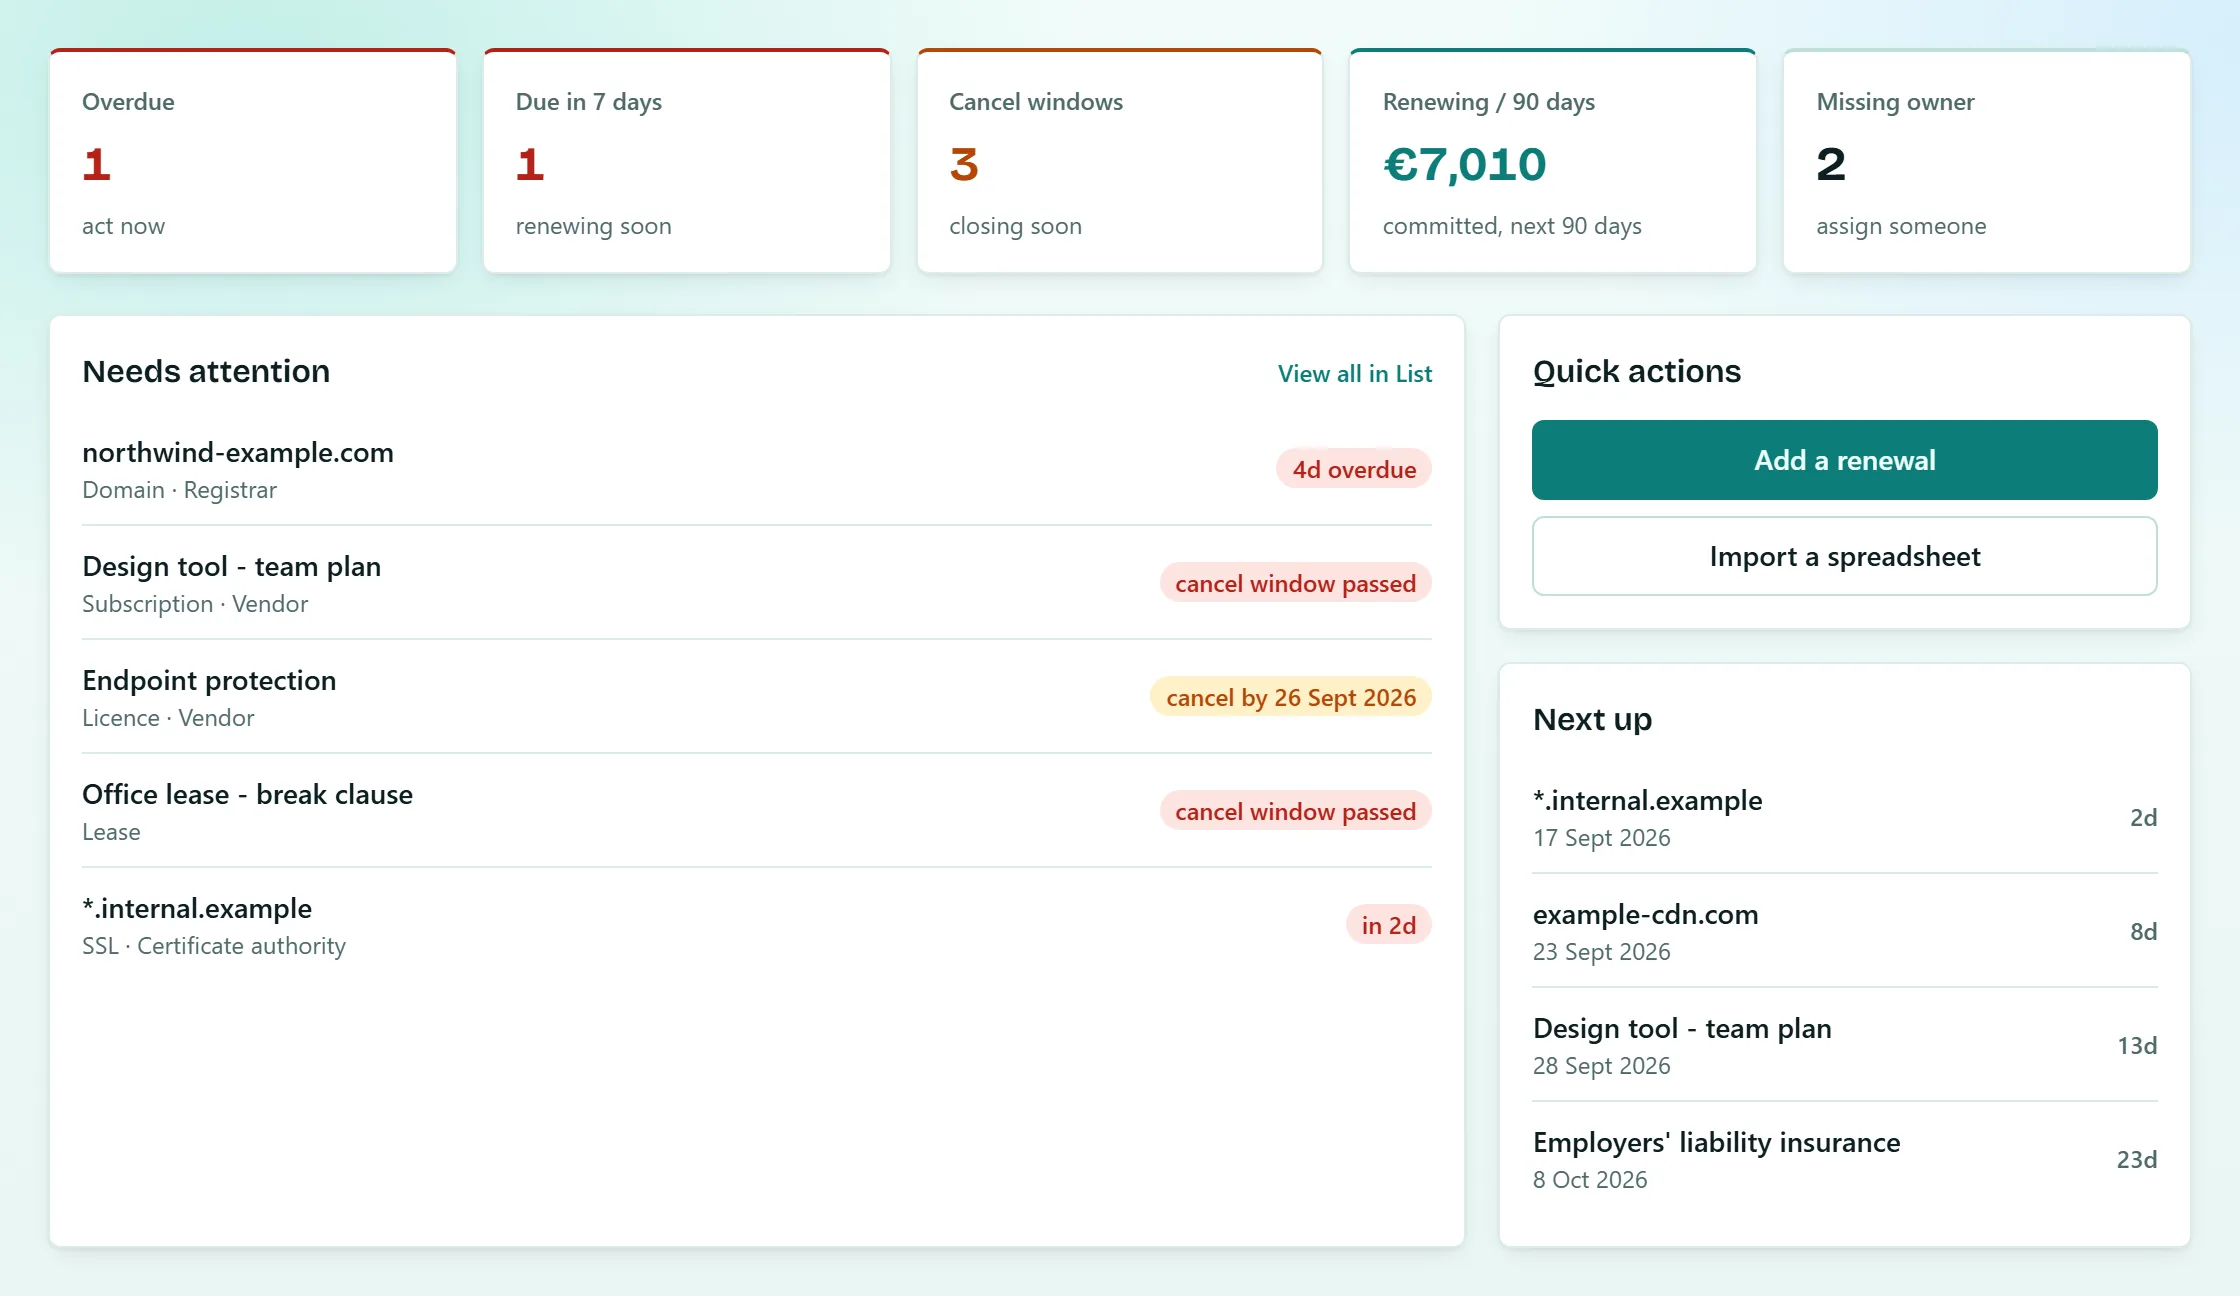Click the 23 Sept 2026 date

pyautogui.click(x=1601, y=952)
